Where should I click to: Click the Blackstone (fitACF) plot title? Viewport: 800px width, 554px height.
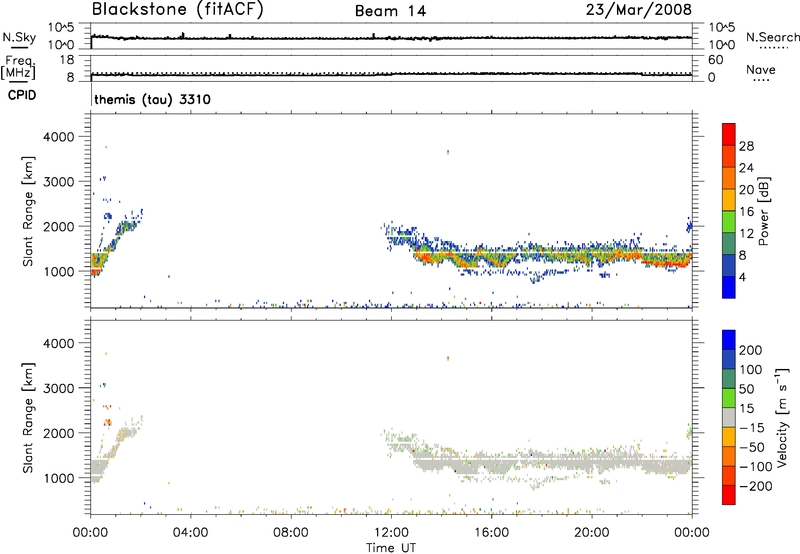coord(178,10)
